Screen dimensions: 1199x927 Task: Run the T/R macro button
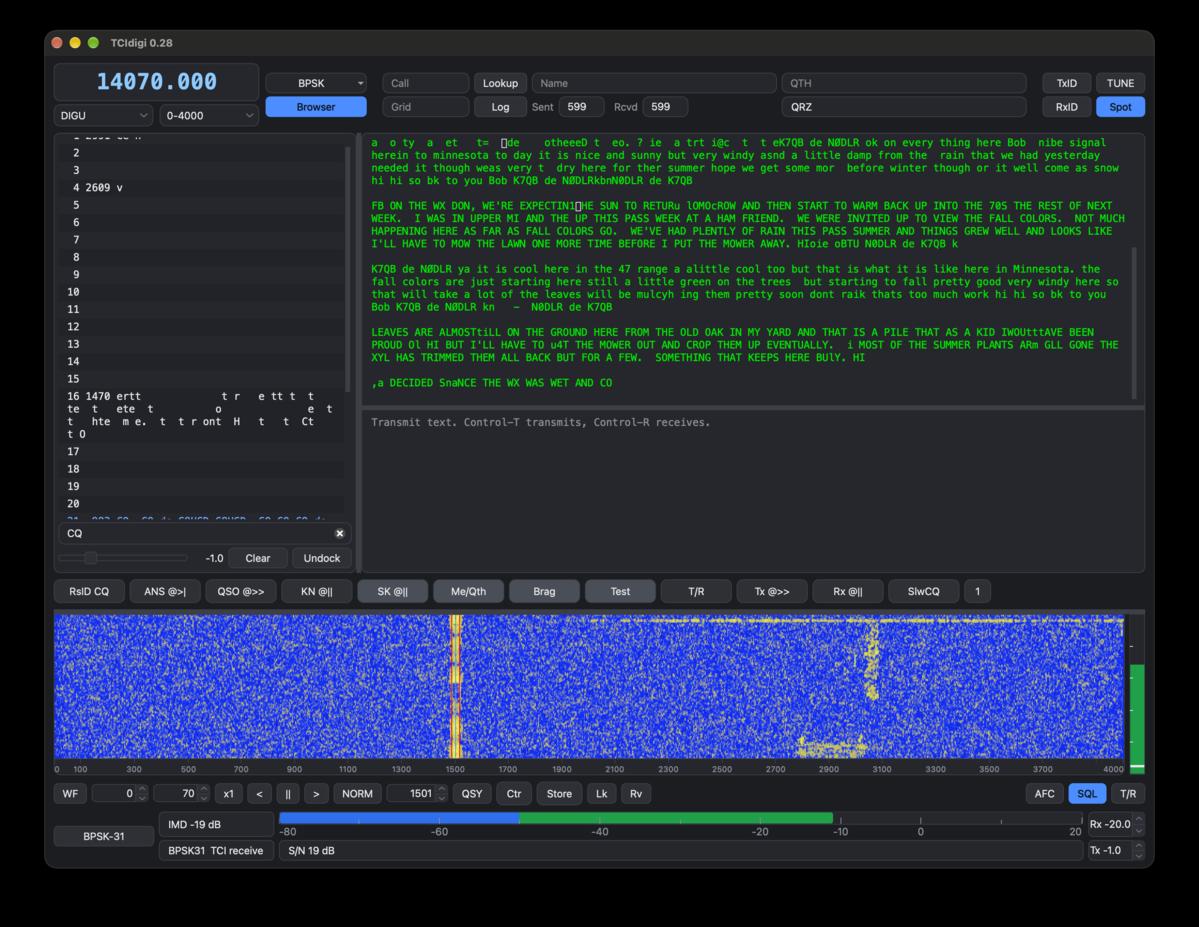pyautogui.click(x=696, y=591)
